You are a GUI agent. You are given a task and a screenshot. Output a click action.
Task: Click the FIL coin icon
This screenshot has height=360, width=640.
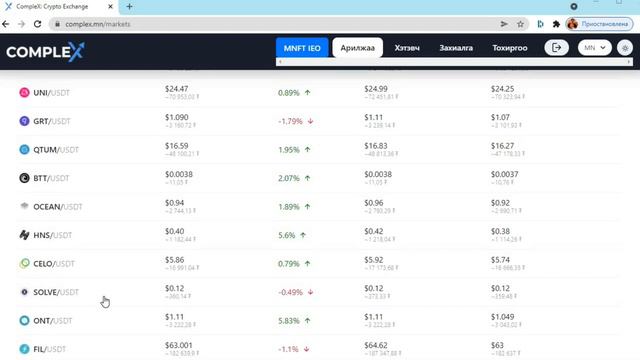(x=24, y=349)
